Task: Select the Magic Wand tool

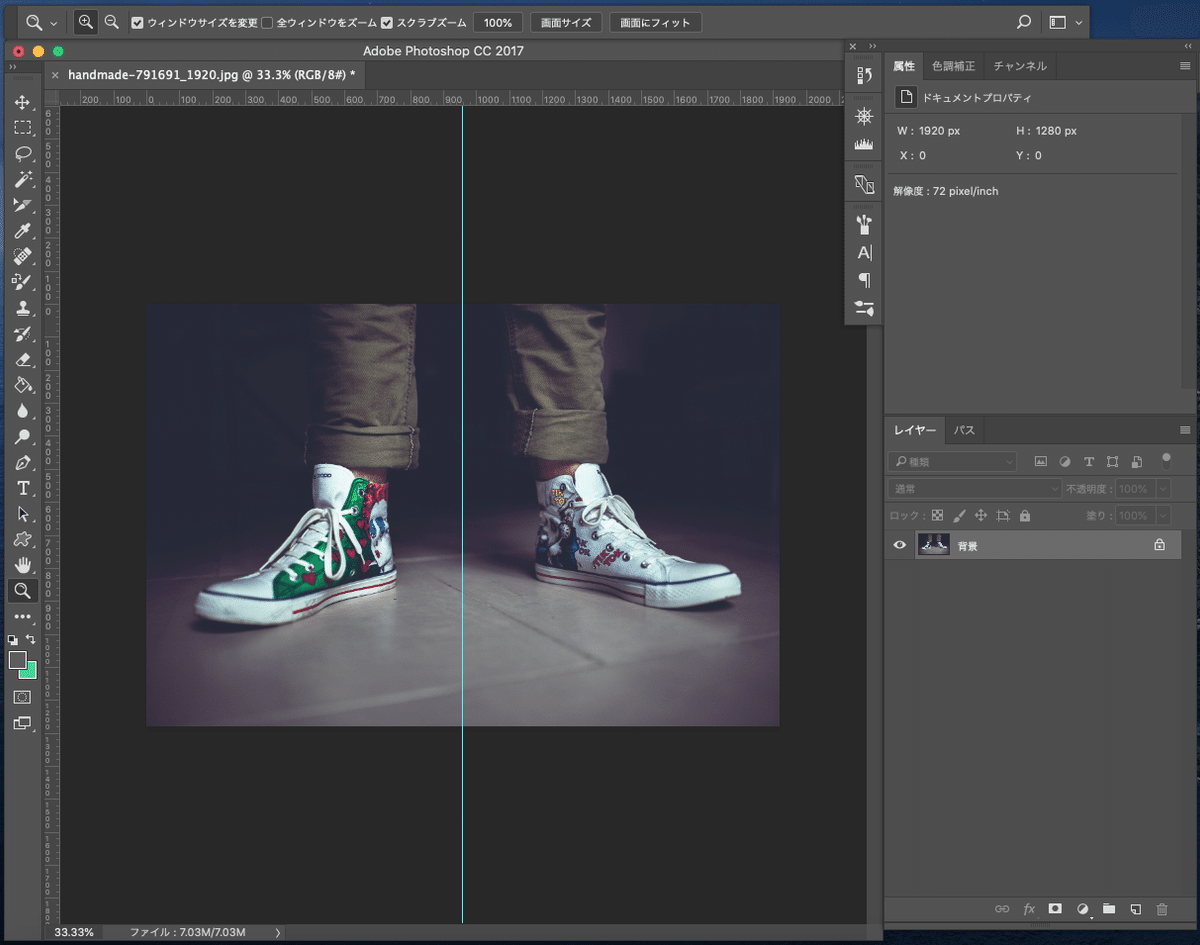Action: pyautogui.click(x=22, y=179)
